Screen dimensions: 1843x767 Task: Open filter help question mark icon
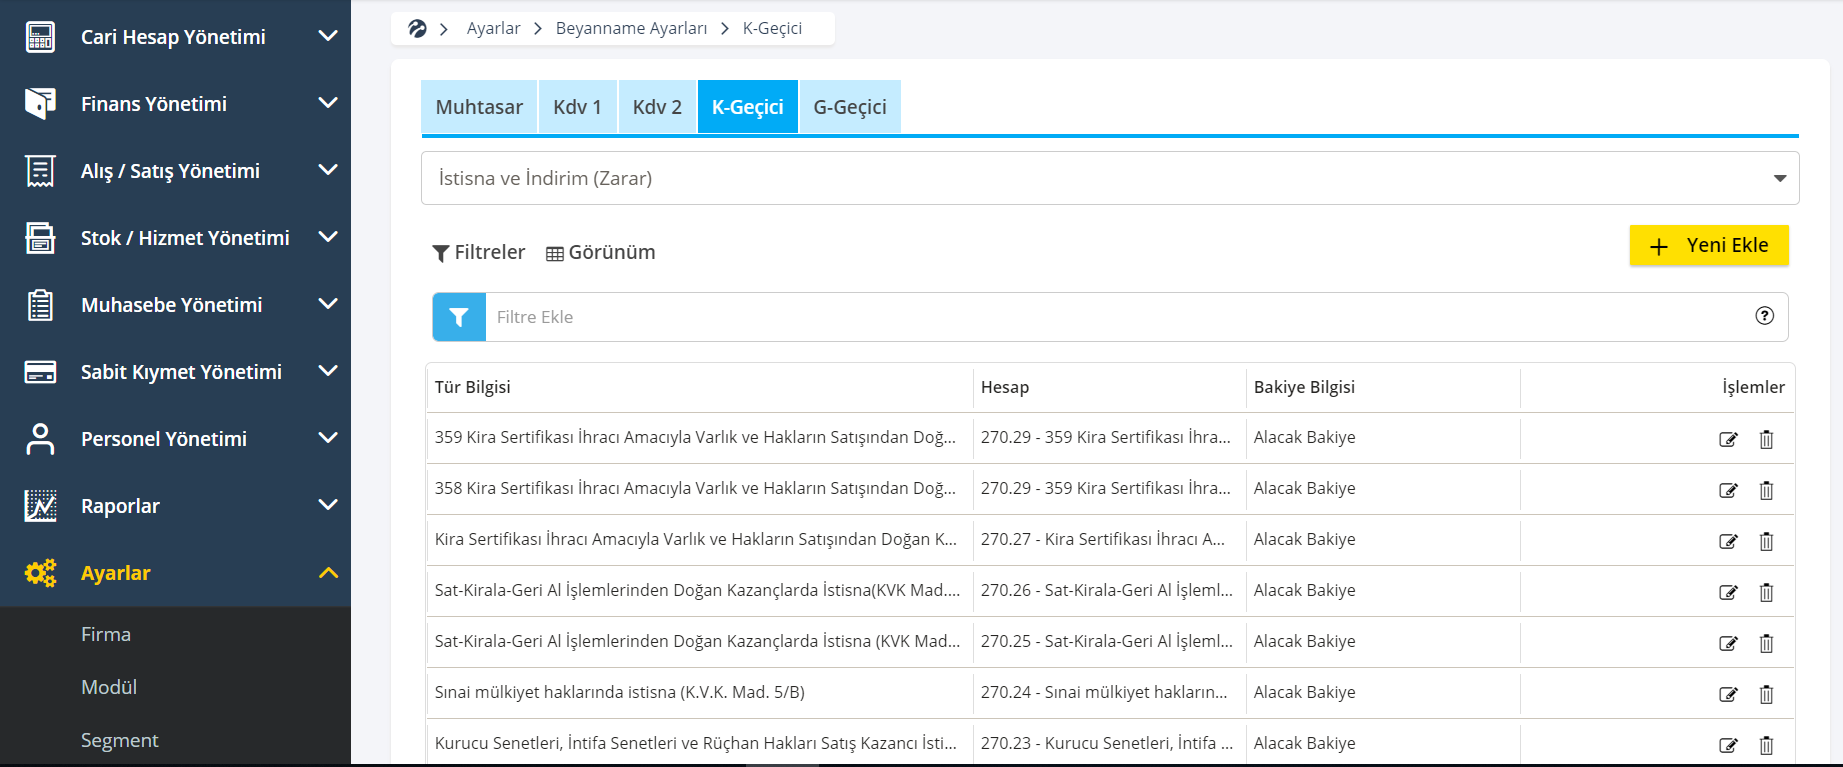[1765, 316]
